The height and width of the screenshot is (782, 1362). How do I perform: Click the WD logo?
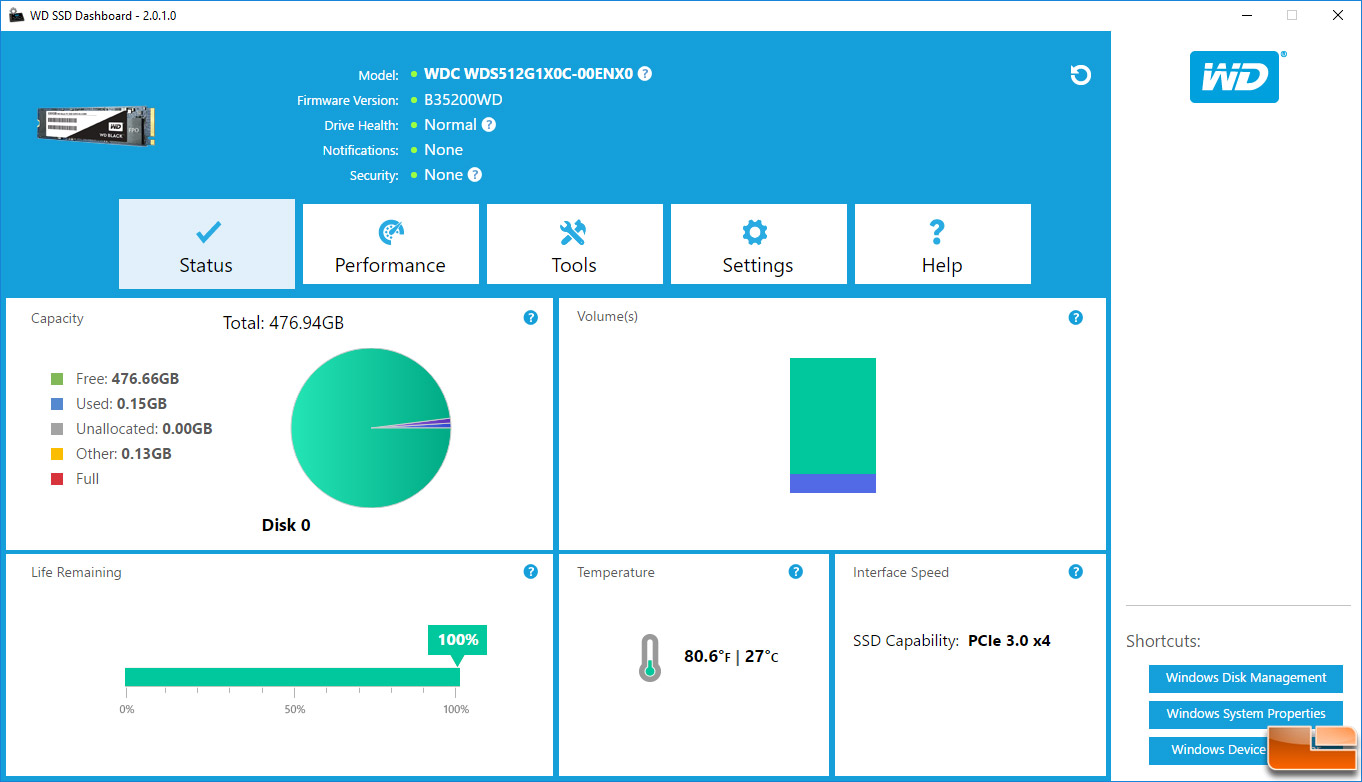1235,77
